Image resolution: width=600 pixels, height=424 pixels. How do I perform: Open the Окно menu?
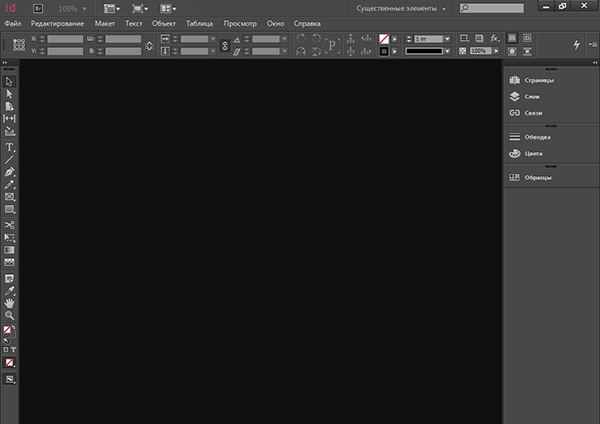pos(276,24)
